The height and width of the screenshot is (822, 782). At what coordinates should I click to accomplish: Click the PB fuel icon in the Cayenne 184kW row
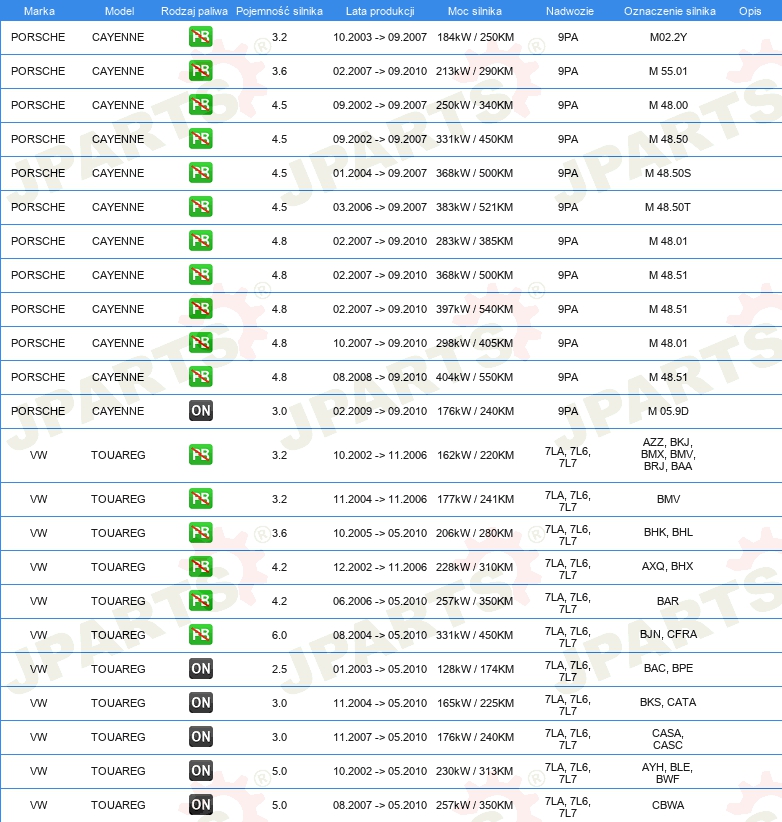[201, 37]
